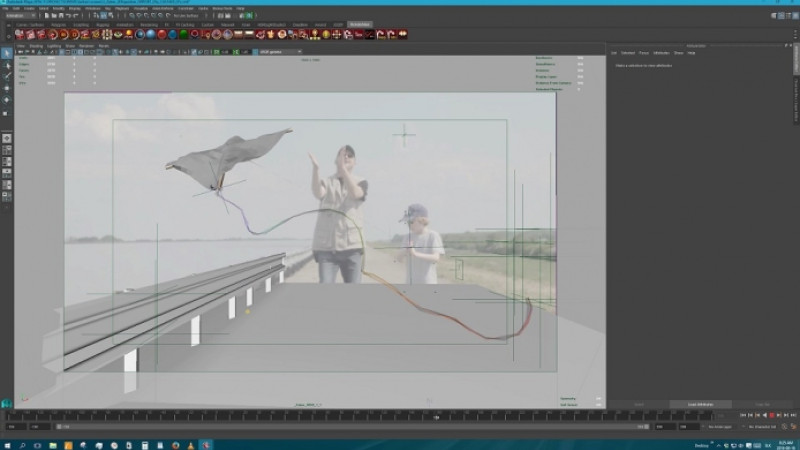800x450 pixels.
Task: Switch to the Polygons shelf tab
Action: point(58,24)
